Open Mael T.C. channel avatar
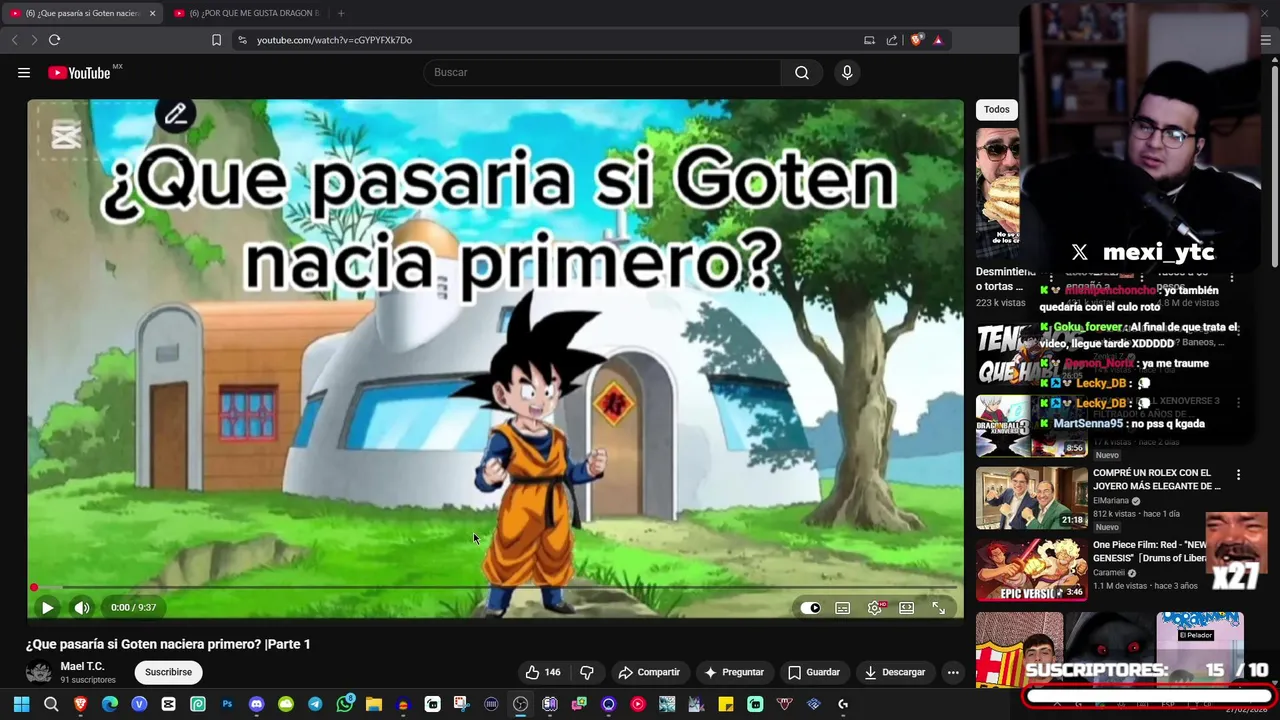 pyautogui.click(x=39, y=672)
